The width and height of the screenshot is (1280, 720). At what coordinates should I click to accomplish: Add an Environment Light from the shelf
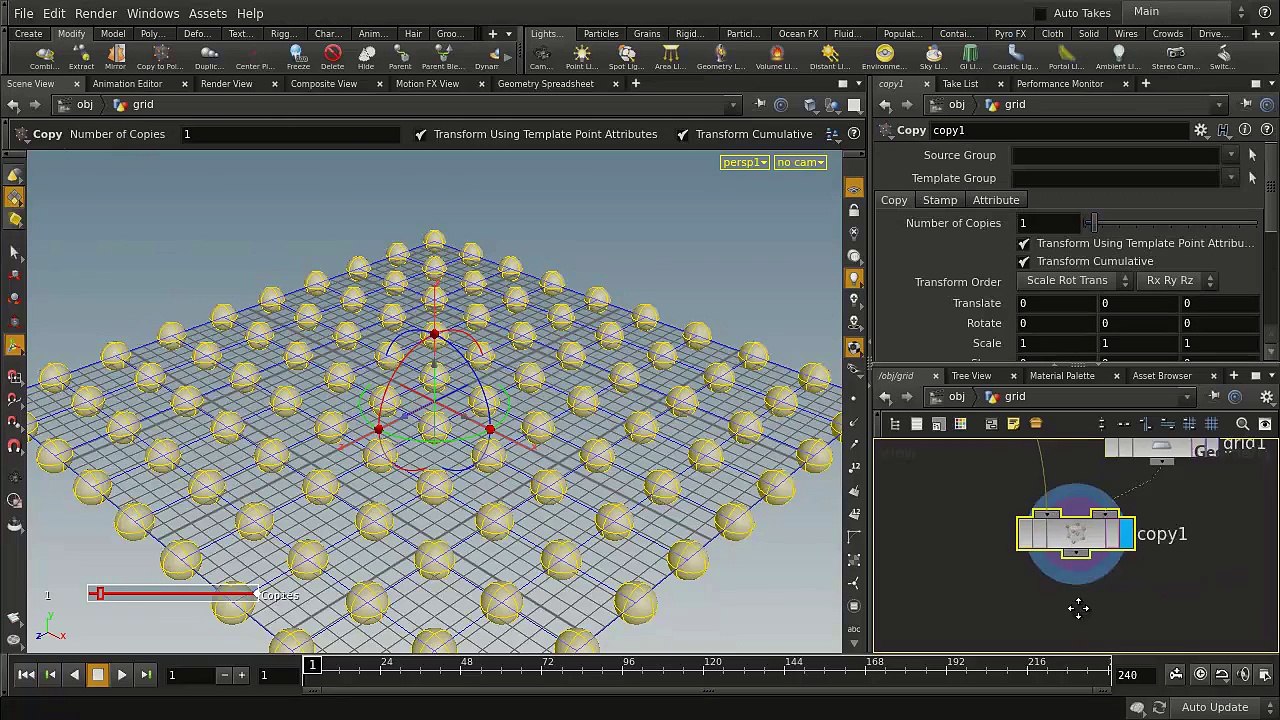884,57
